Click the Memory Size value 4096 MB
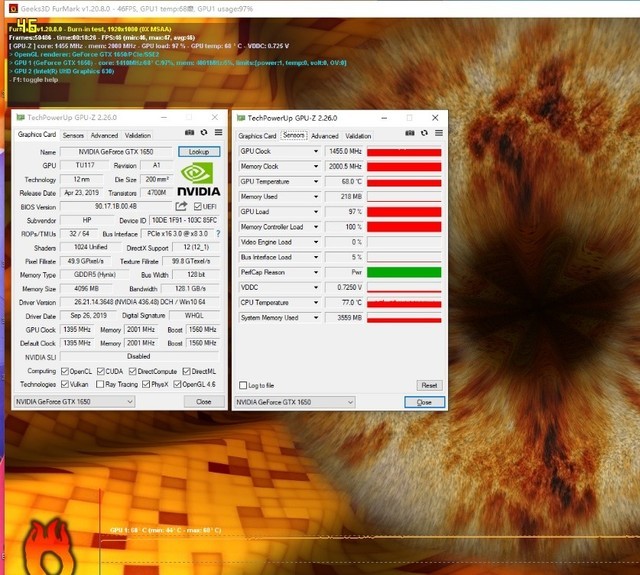This screenshot has width=640, height=575. (x=86, y=289)
